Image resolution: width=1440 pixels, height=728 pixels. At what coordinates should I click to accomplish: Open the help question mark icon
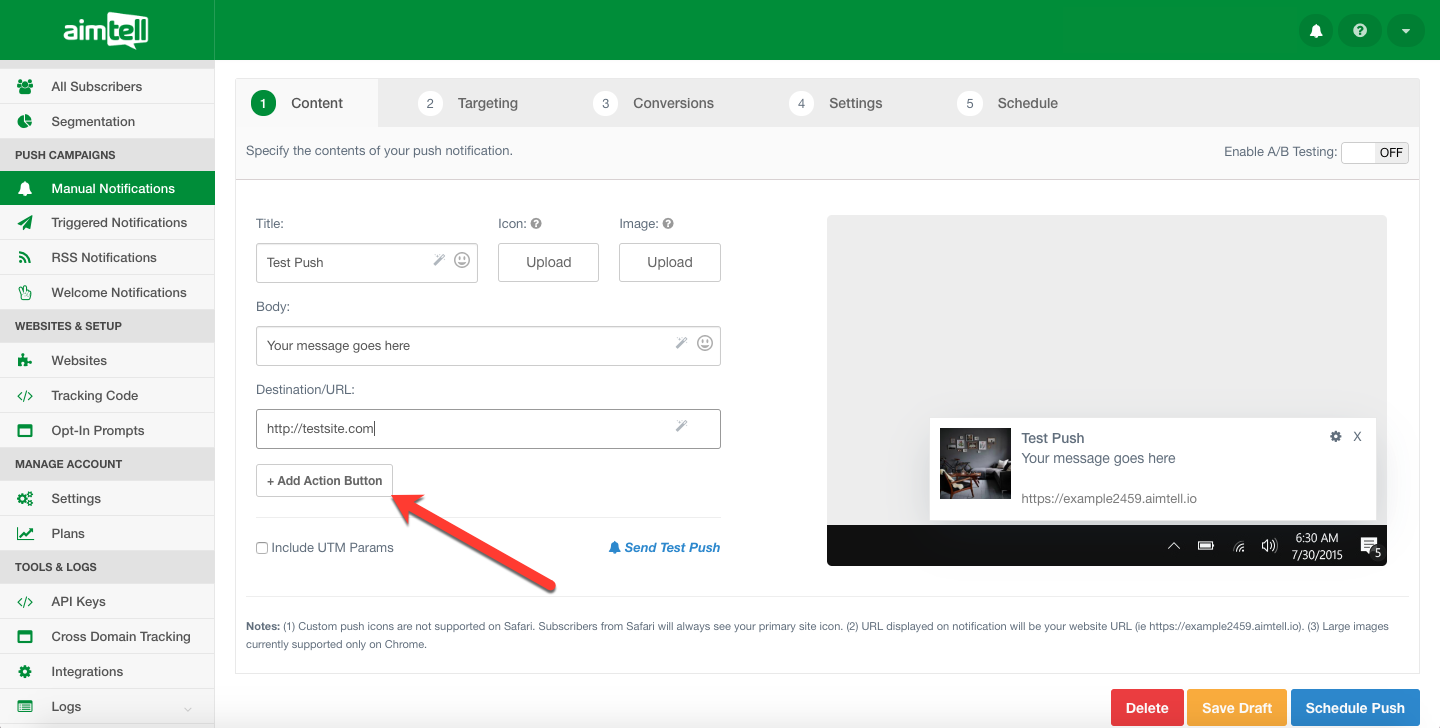click(1360, 31)
